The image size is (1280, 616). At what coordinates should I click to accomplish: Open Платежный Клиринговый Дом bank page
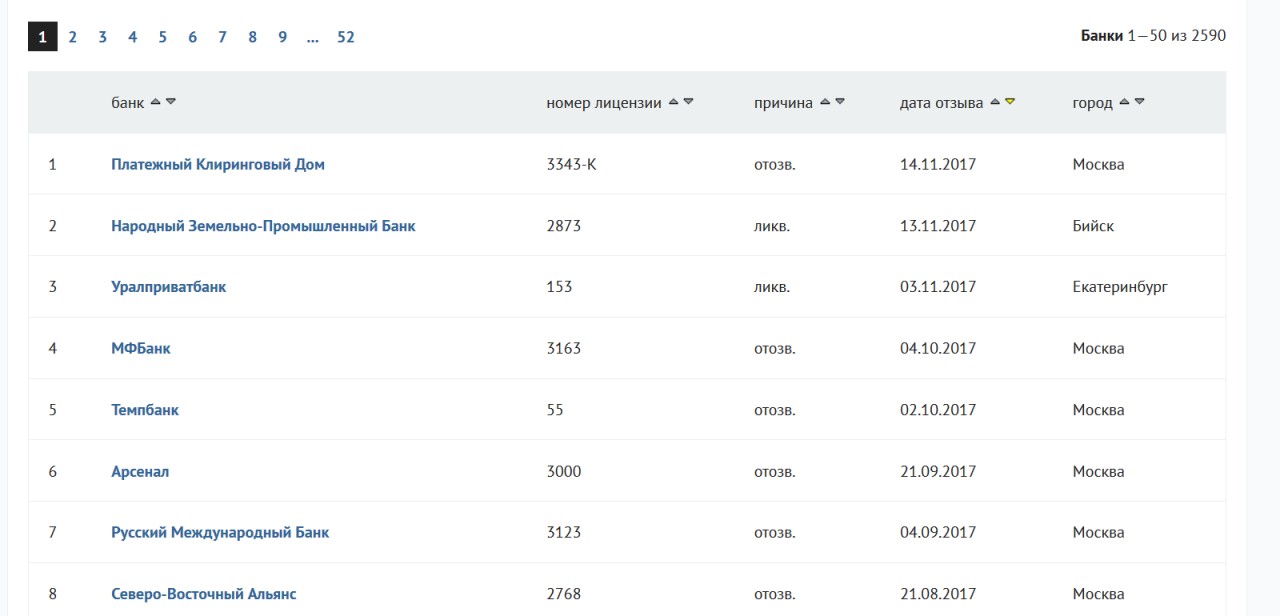(x=218, y=164)
